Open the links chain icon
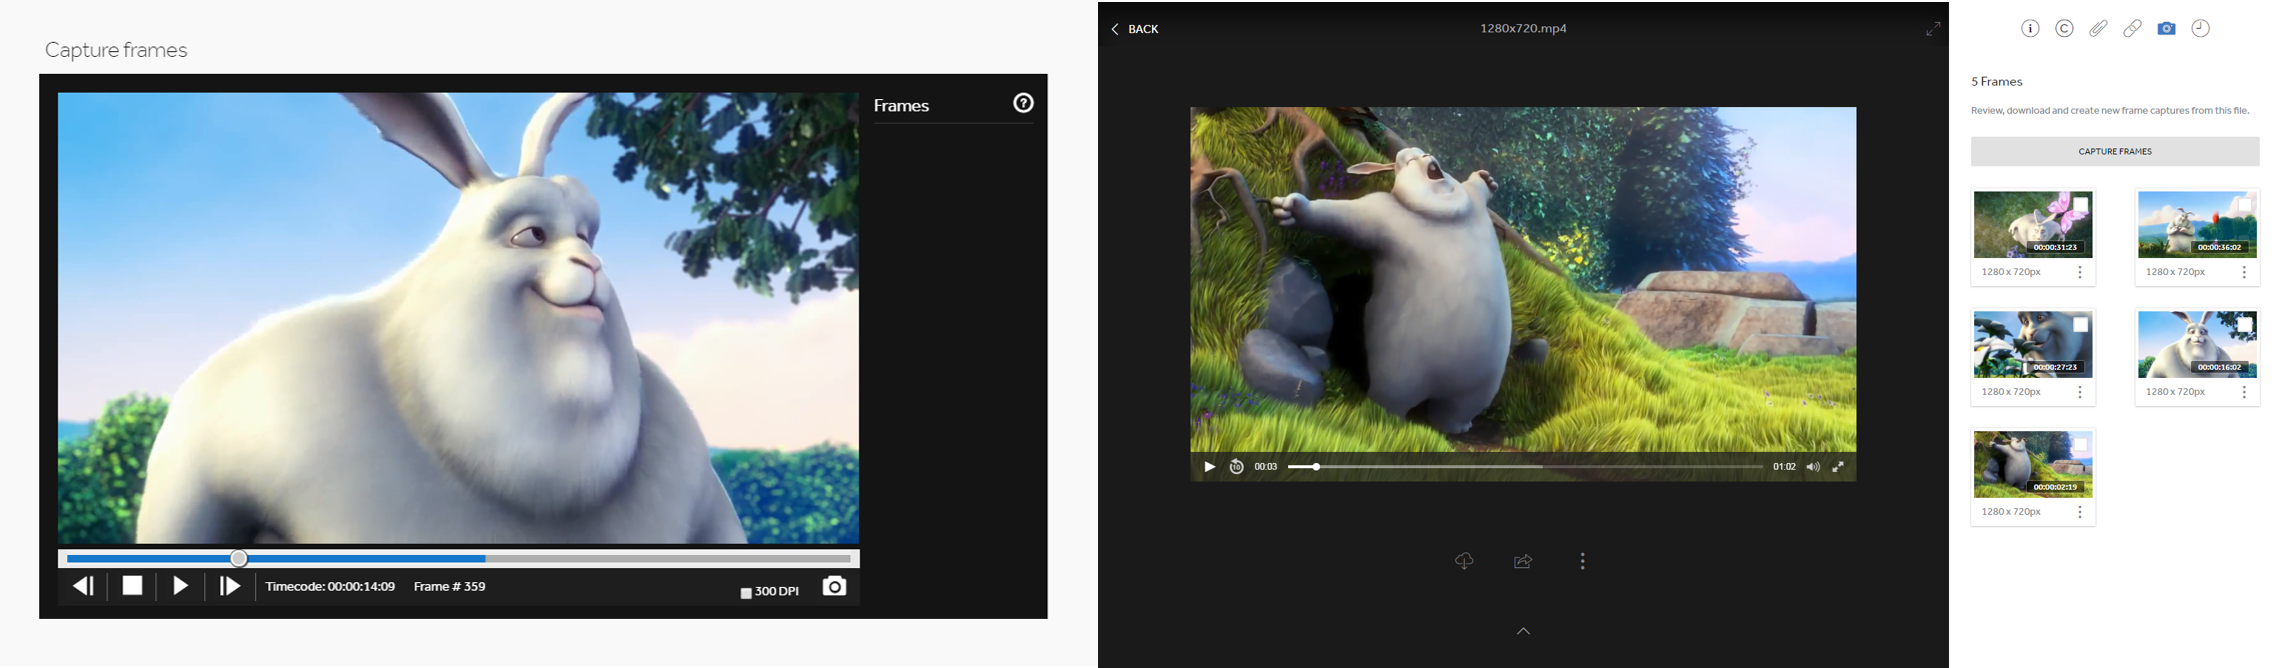Viewport: 2282px width, 668px height. coord(2132,29)
